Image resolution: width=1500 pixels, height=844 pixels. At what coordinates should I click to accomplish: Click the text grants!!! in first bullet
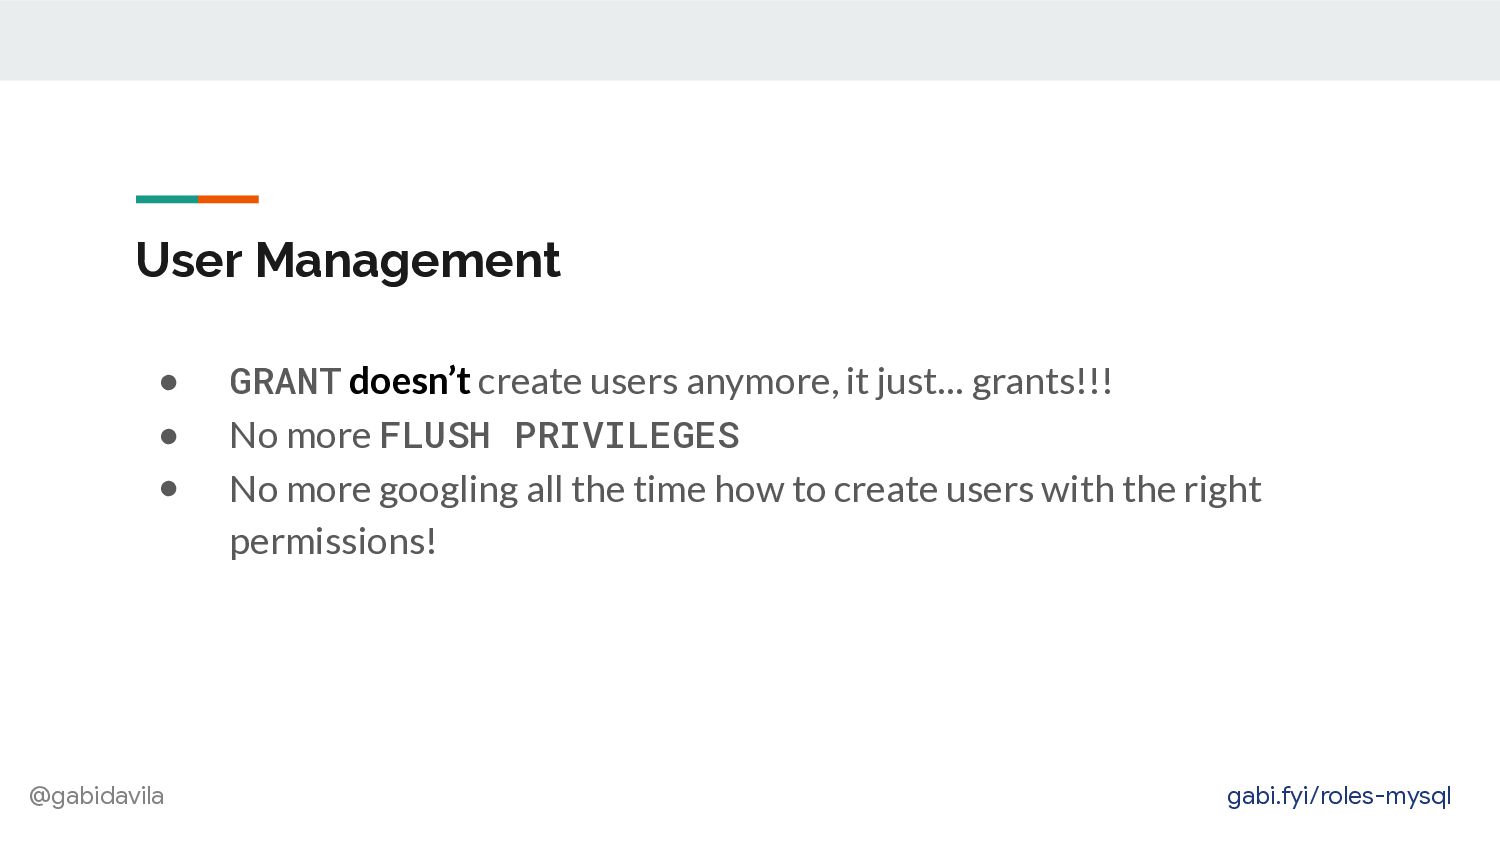pos(1042,382)
